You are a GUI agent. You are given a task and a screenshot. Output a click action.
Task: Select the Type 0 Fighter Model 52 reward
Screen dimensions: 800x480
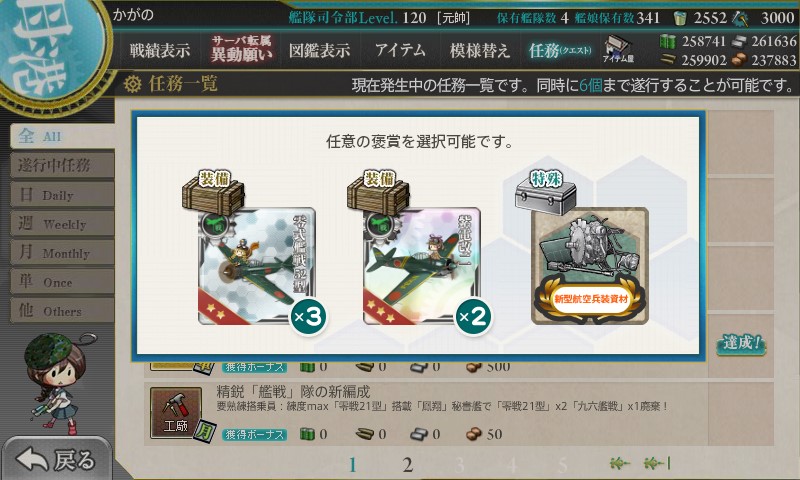coord(257,266)
